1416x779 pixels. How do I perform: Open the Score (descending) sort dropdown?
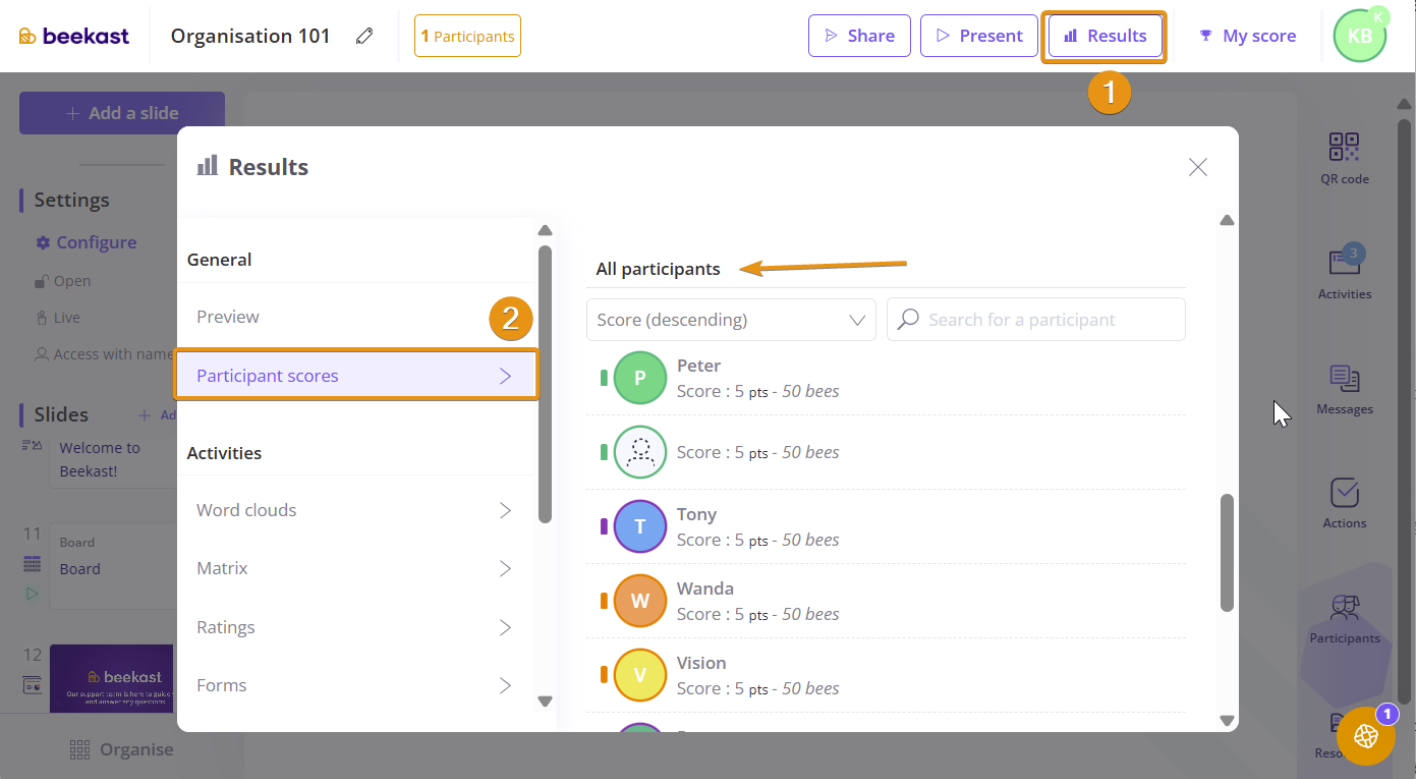[730, 320]
